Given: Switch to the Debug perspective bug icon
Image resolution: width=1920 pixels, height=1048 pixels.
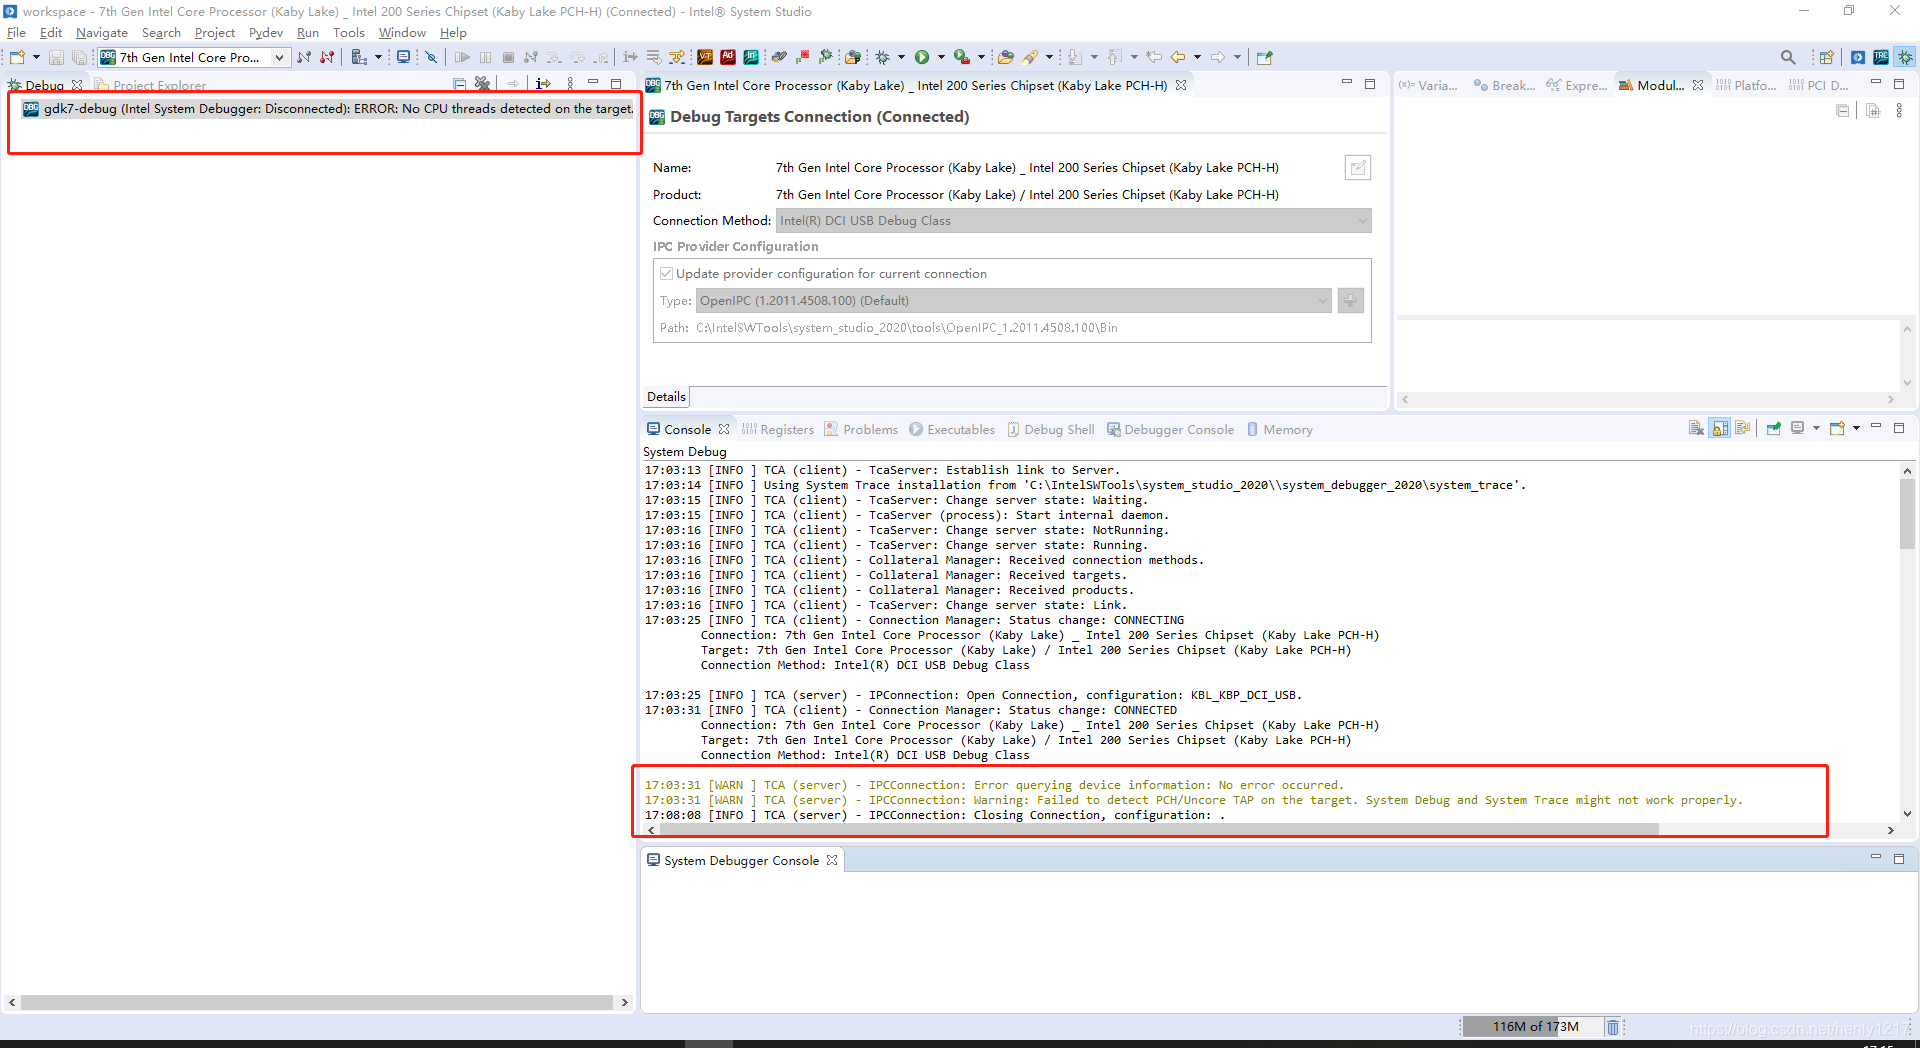Looking at the screenshot, I should coord(1906,57).
